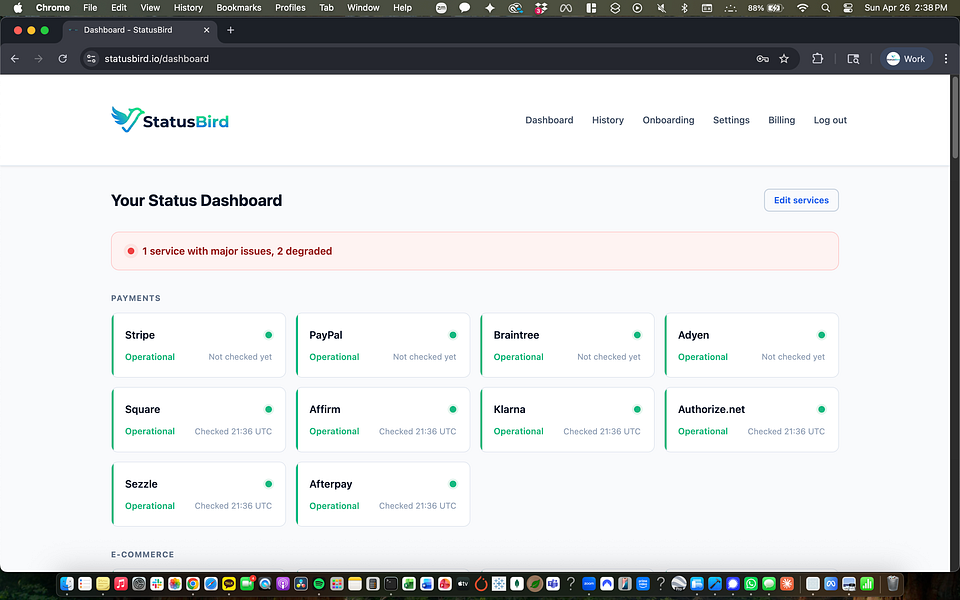Open KakaoTalk from the dock

click(x=228, y=583)
